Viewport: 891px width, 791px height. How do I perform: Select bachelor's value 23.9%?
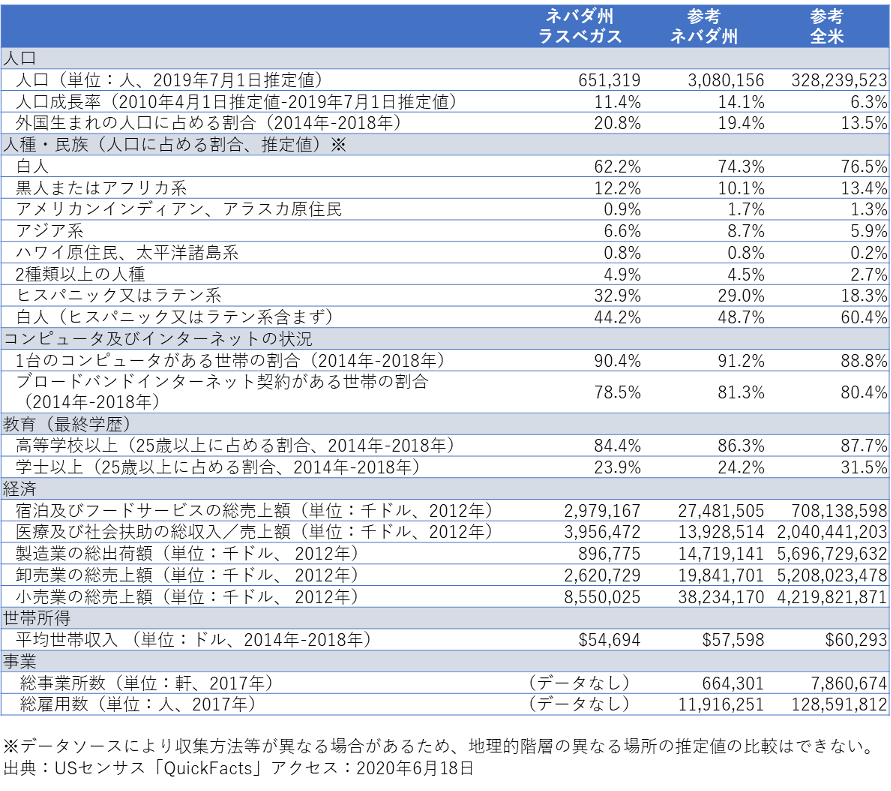(x=617, y=467)
